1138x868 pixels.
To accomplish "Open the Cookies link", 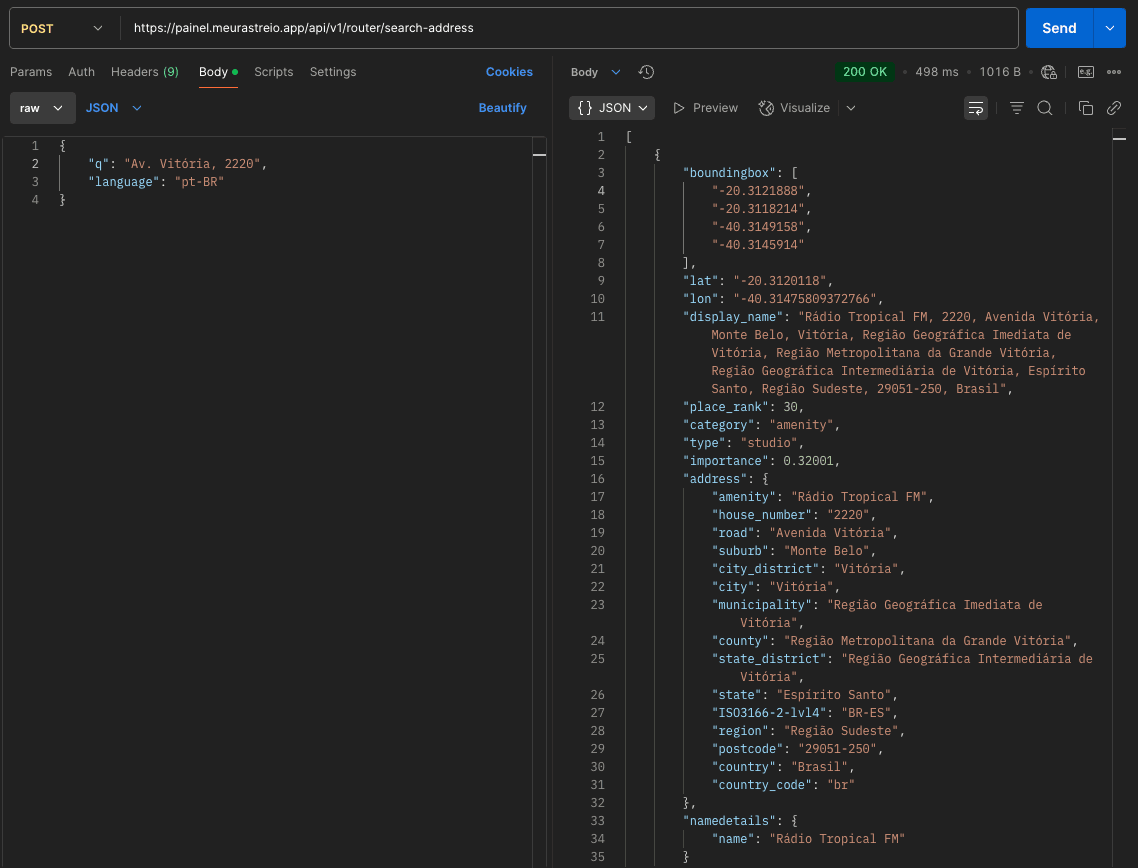I will coord(509,72).
